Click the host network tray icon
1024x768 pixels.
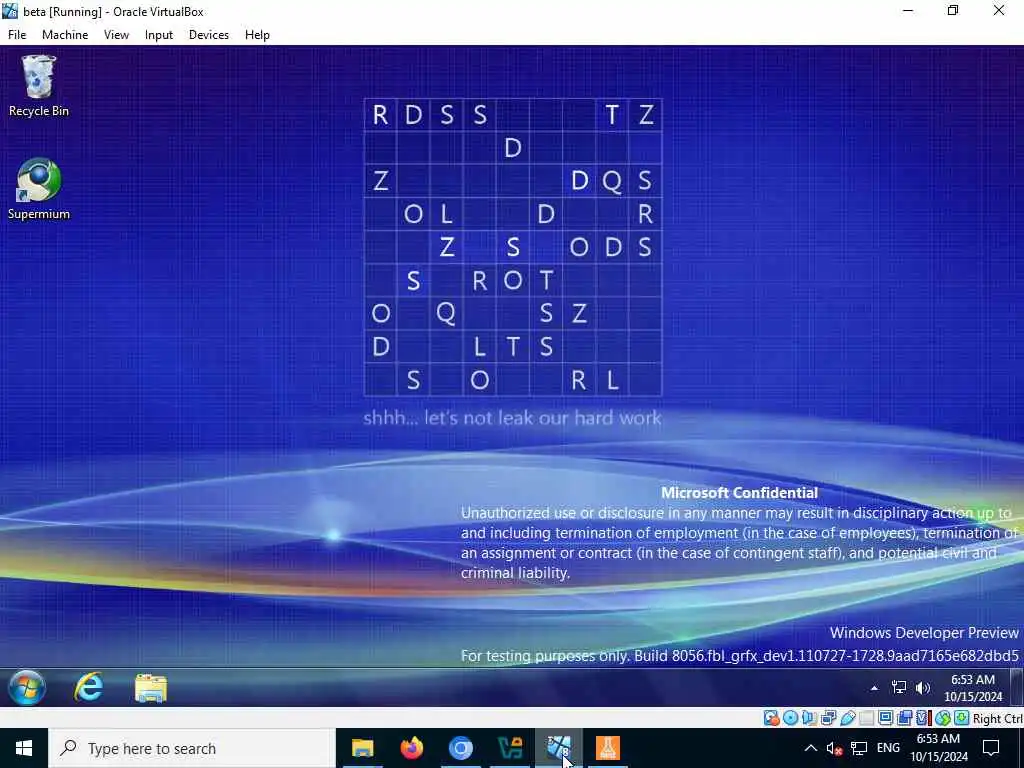click(x=859, y=748)
